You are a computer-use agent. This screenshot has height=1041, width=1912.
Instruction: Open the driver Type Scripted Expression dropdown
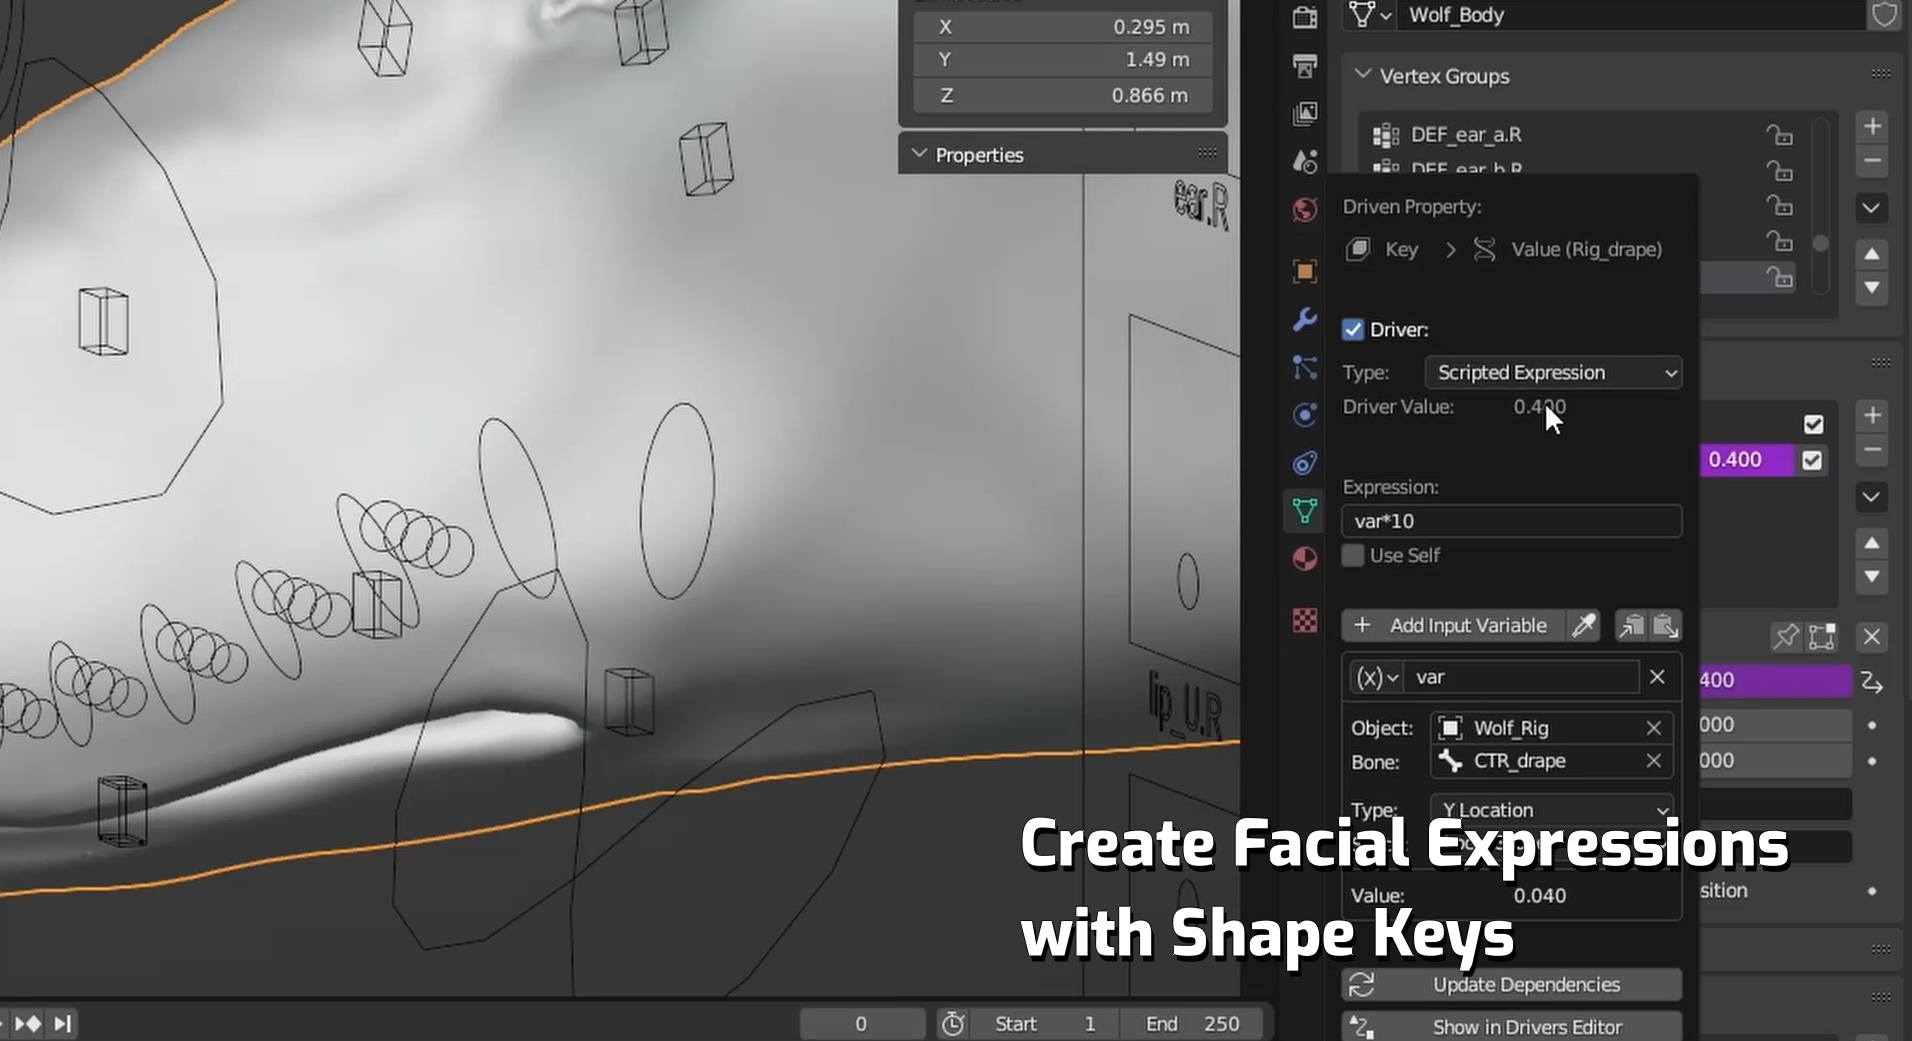tap(1553, 373)
